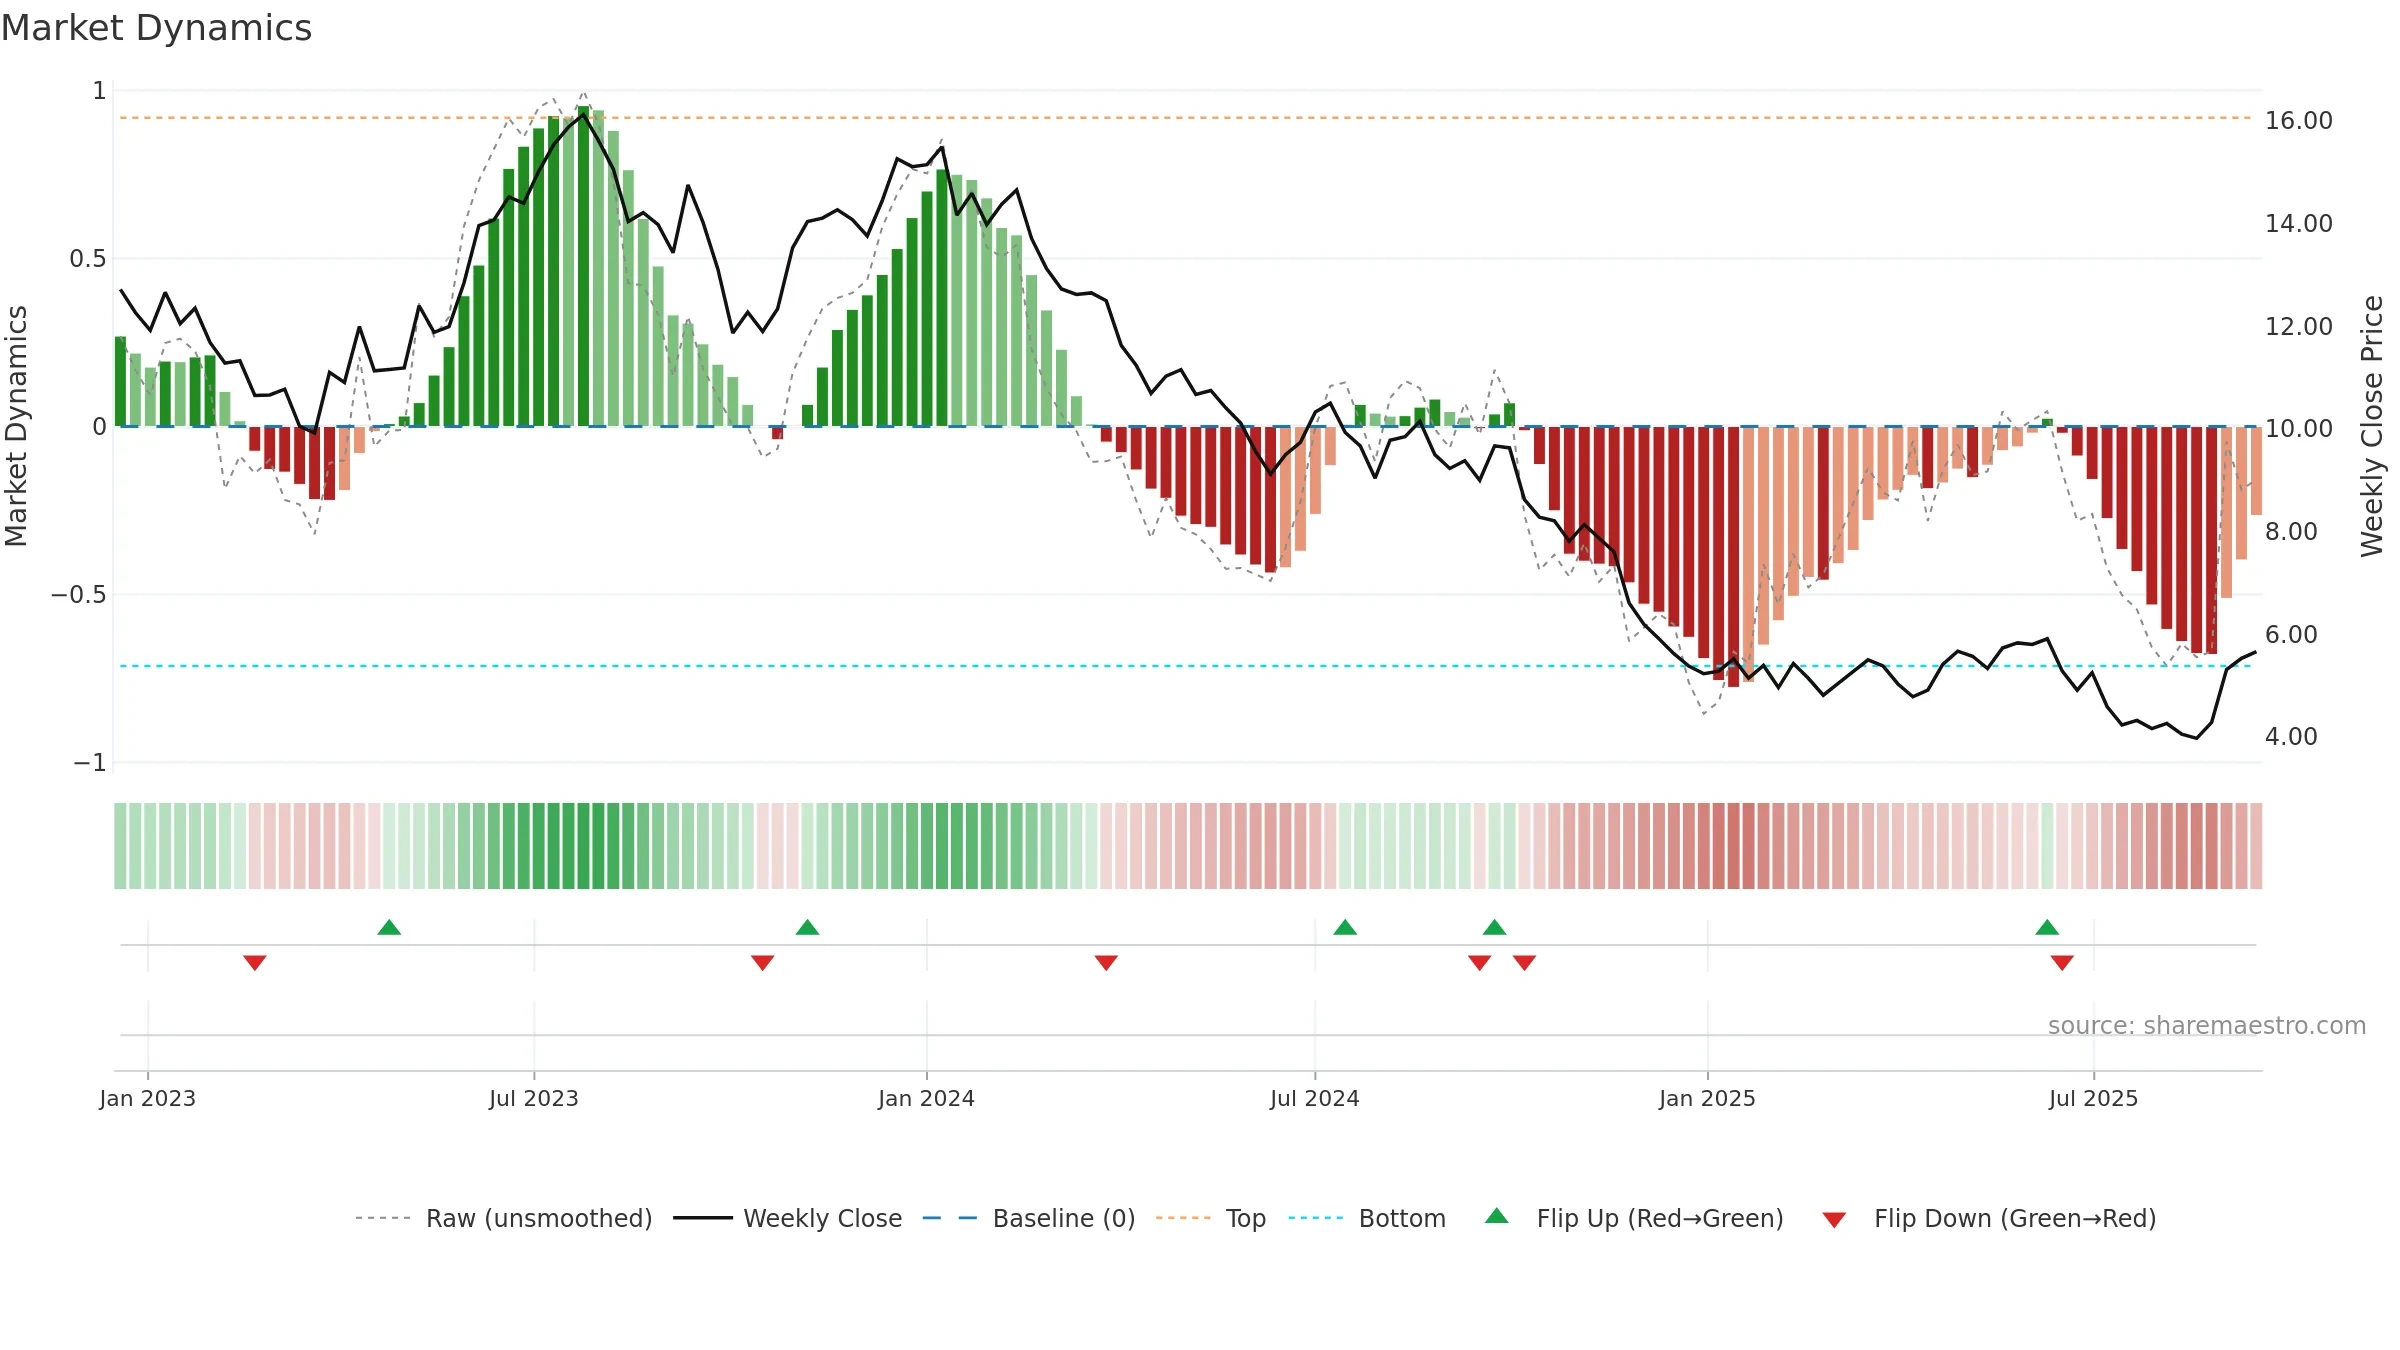
Task: Click the 6.00 price tick label
Action: [2291, 635]
